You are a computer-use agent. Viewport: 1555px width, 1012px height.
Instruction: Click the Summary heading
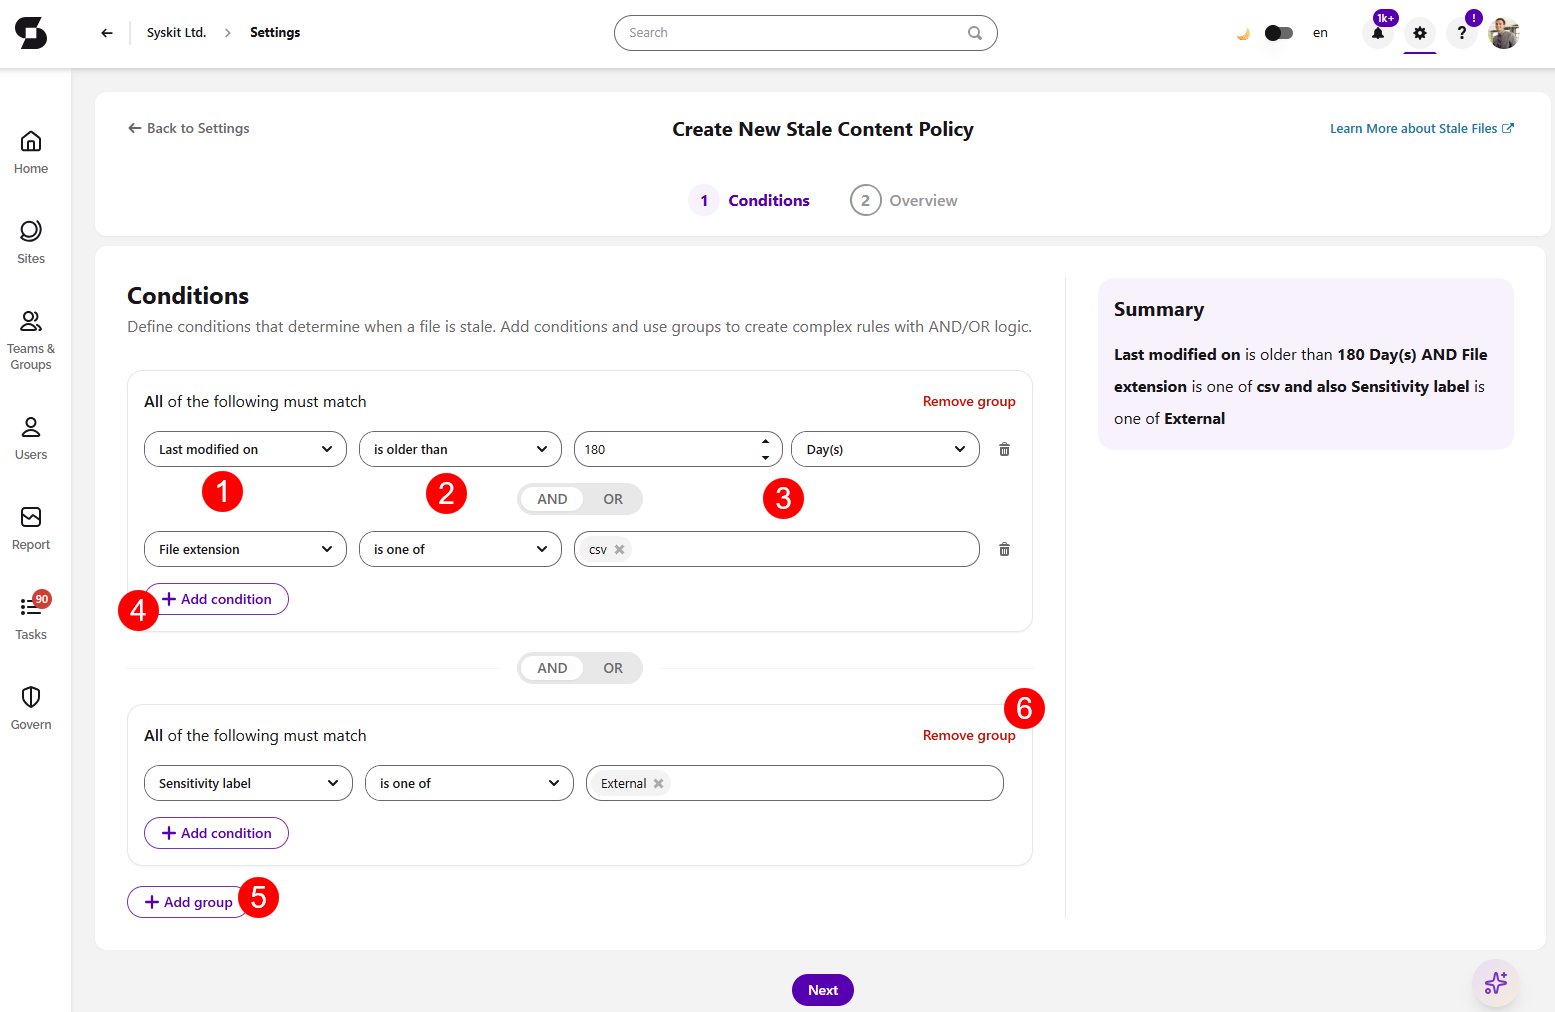(1159, 310)
